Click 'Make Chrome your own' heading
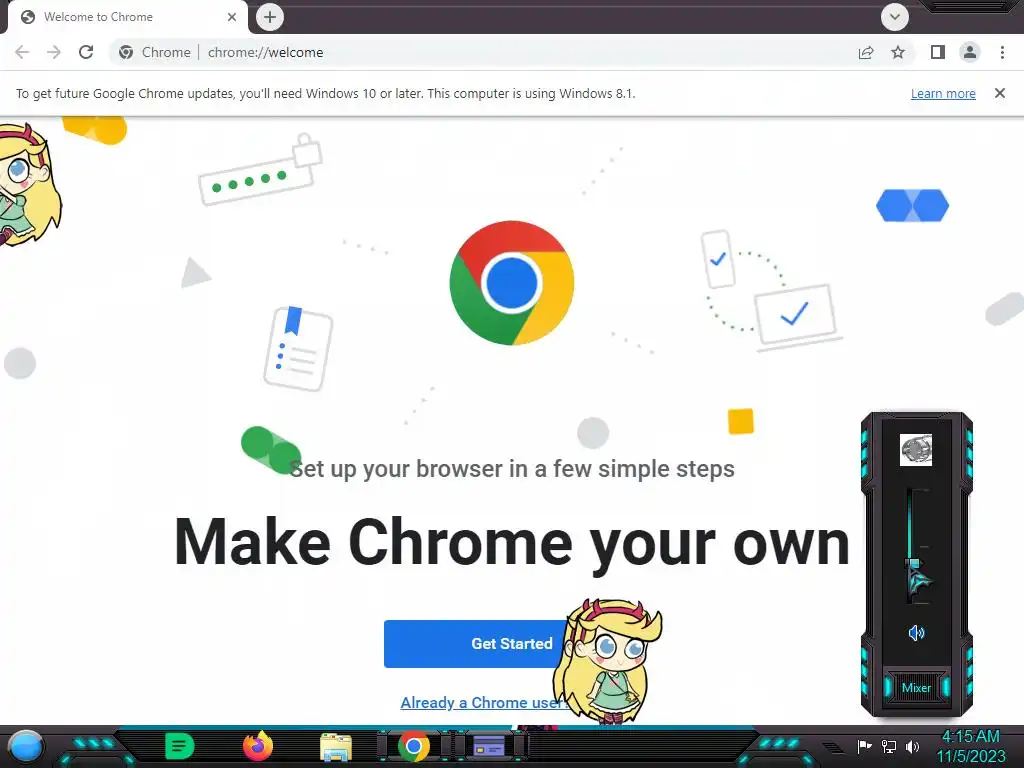This screenshot has height=768, width=1024. (512, 543)
